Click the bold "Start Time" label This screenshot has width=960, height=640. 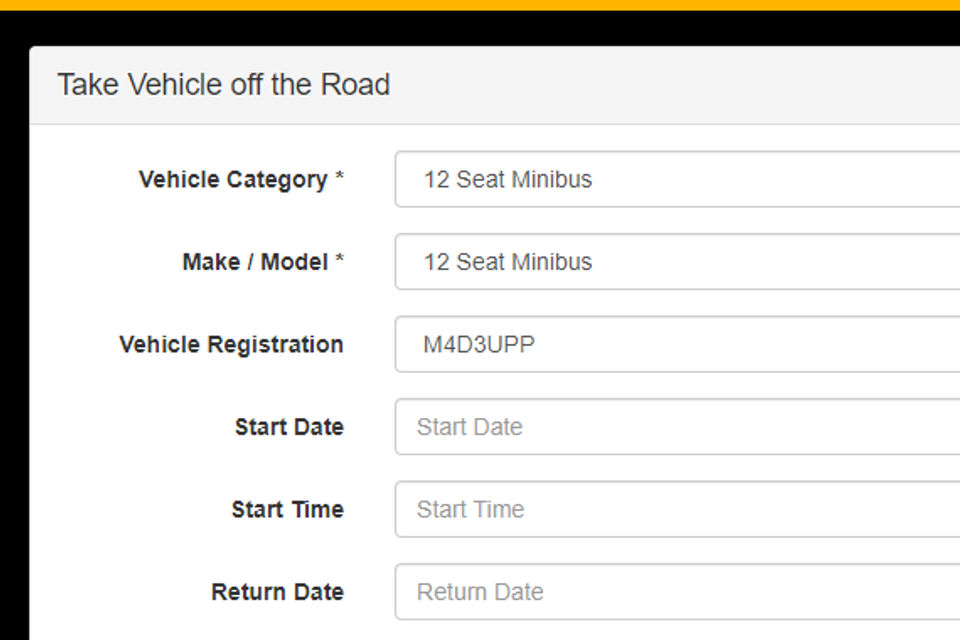(287, 509)
